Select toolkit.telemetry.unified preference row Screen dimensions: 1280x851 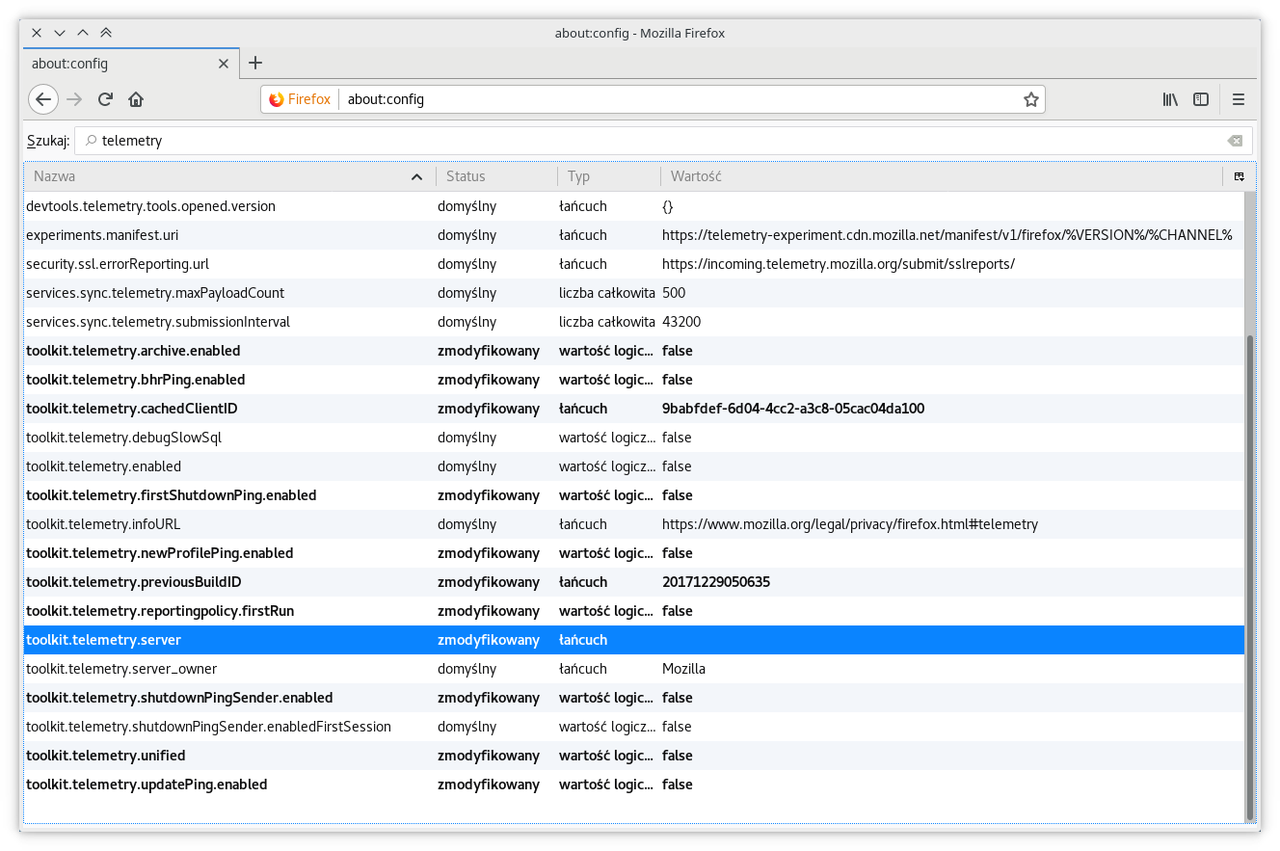point(634,755)
